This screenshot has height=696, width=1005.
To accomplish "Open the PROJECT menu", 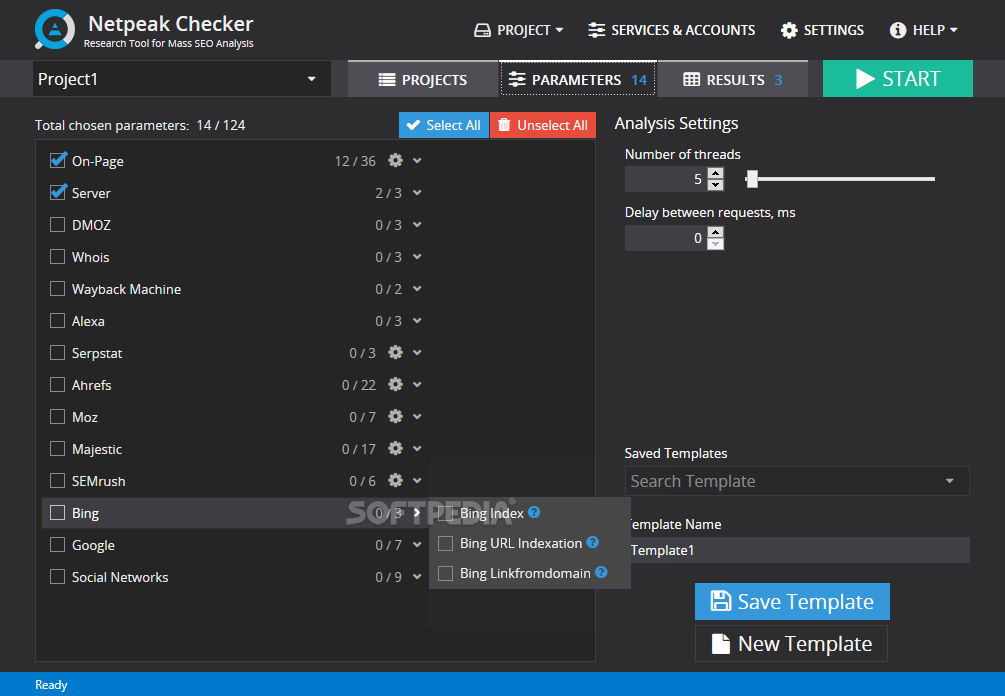I will [x=519, y=30].
